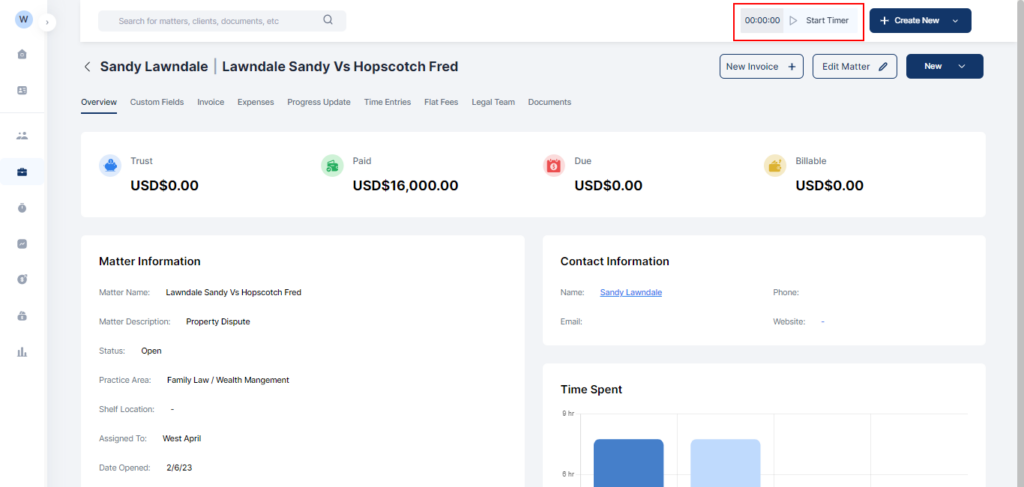Viewport: 1024px width, 487px height.
Task: Expand the New dropdown button
Action: 961,66
